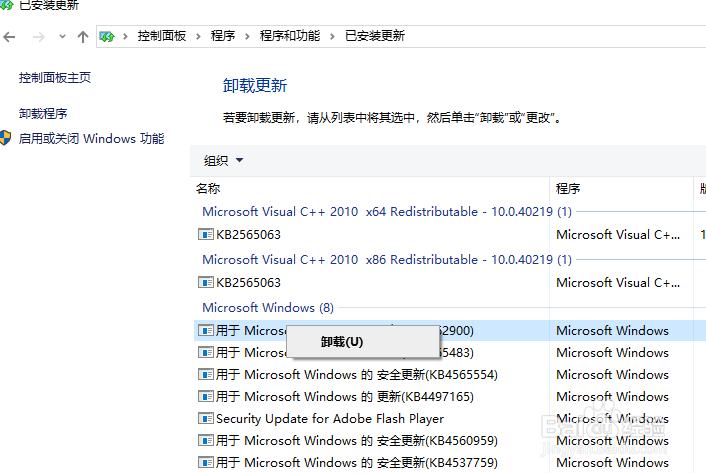
Task: Click the 已安装更新 window title icon
Action: 6,5
